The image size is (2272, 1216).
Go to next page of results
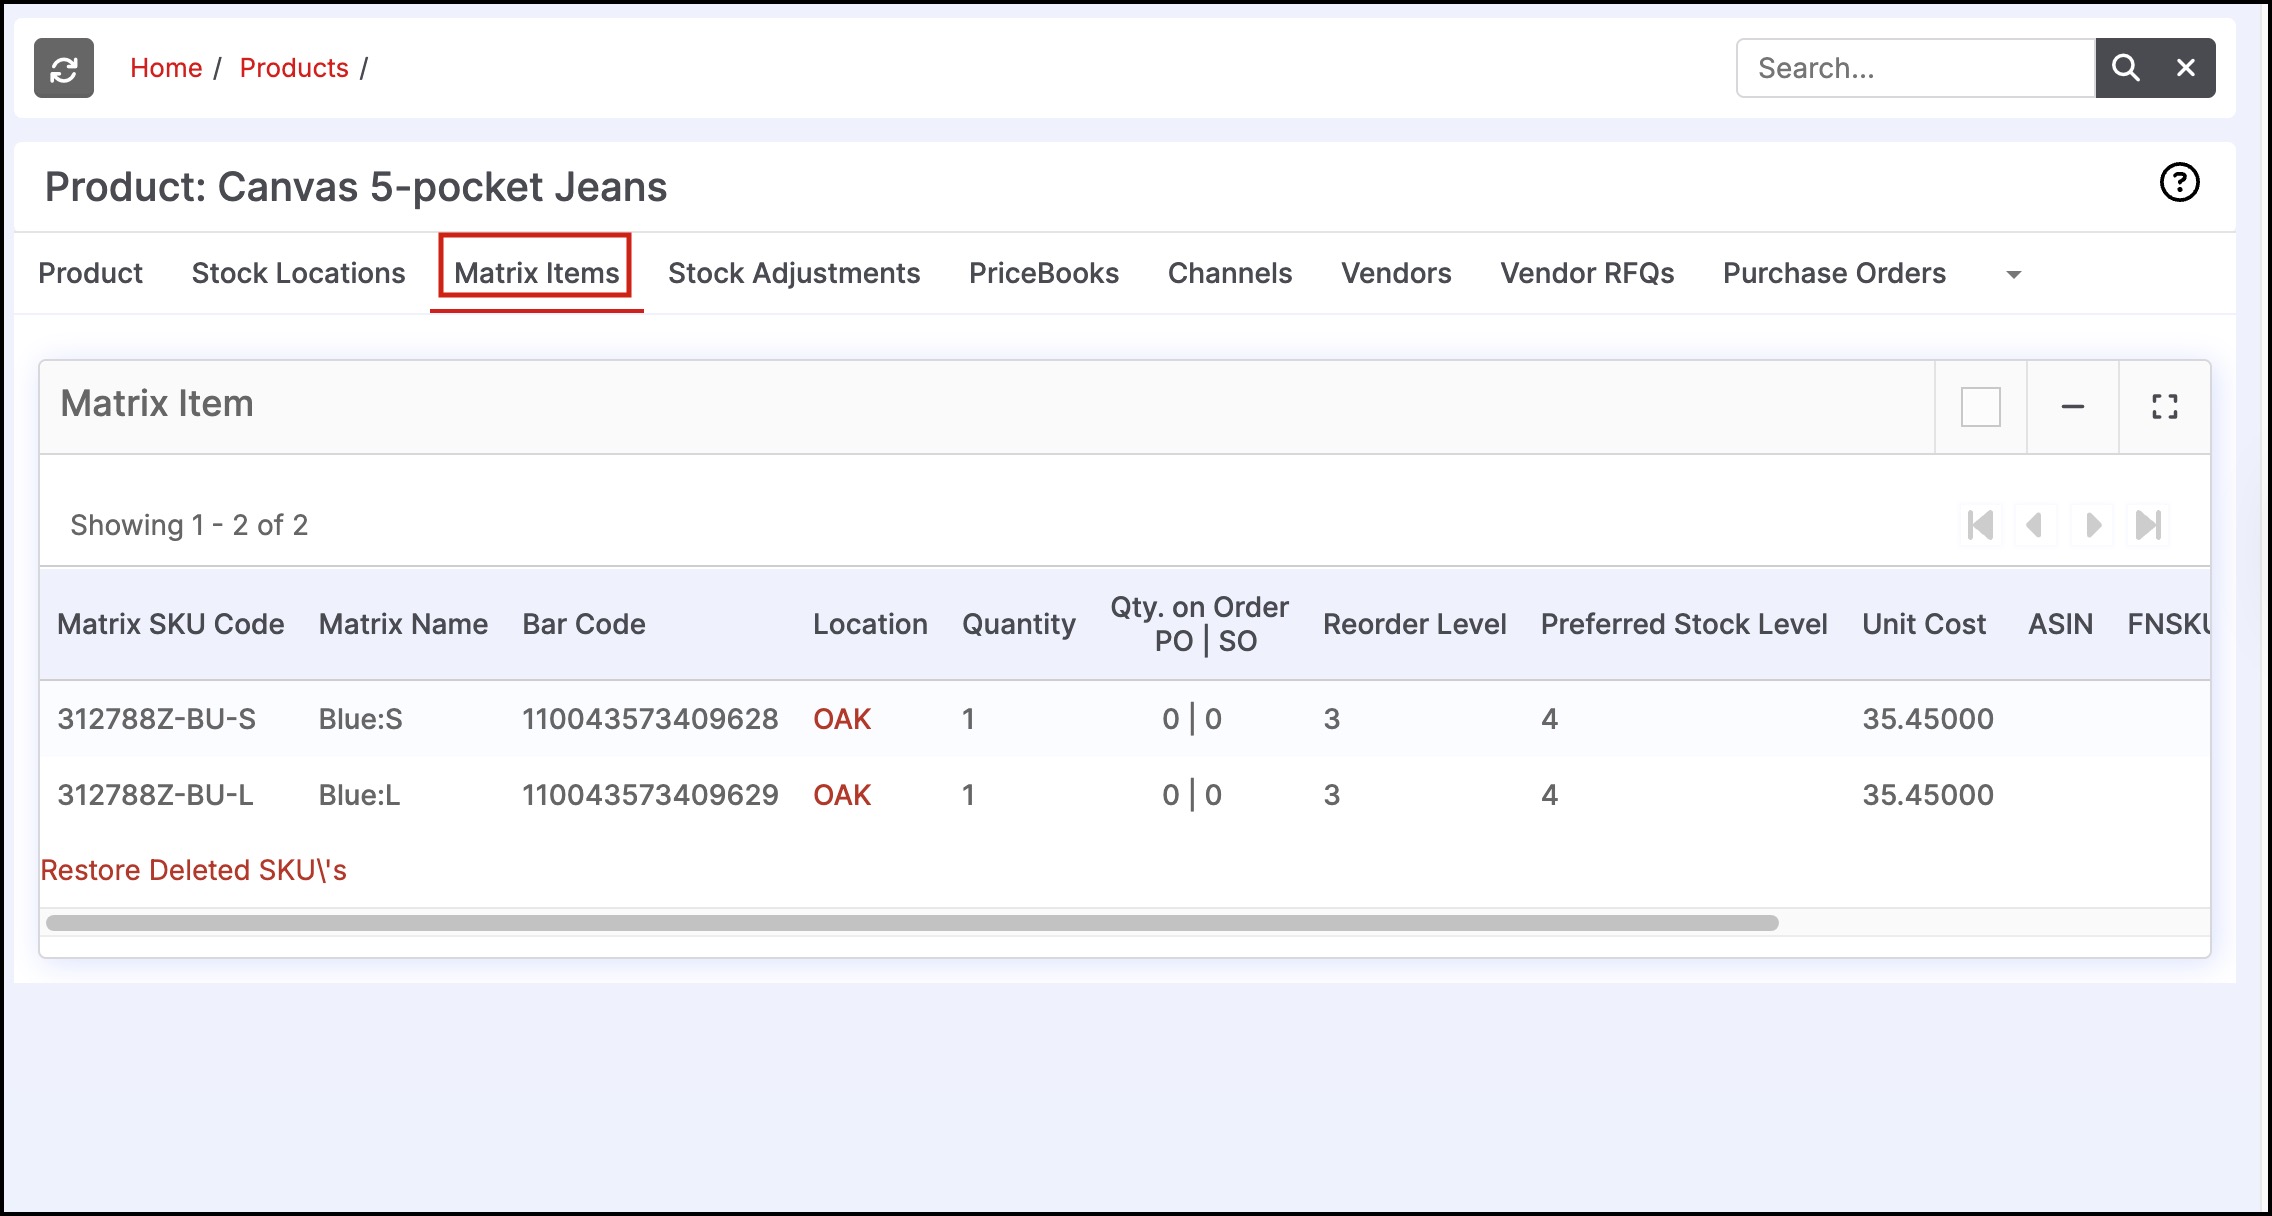click(x=2092, y=525)
